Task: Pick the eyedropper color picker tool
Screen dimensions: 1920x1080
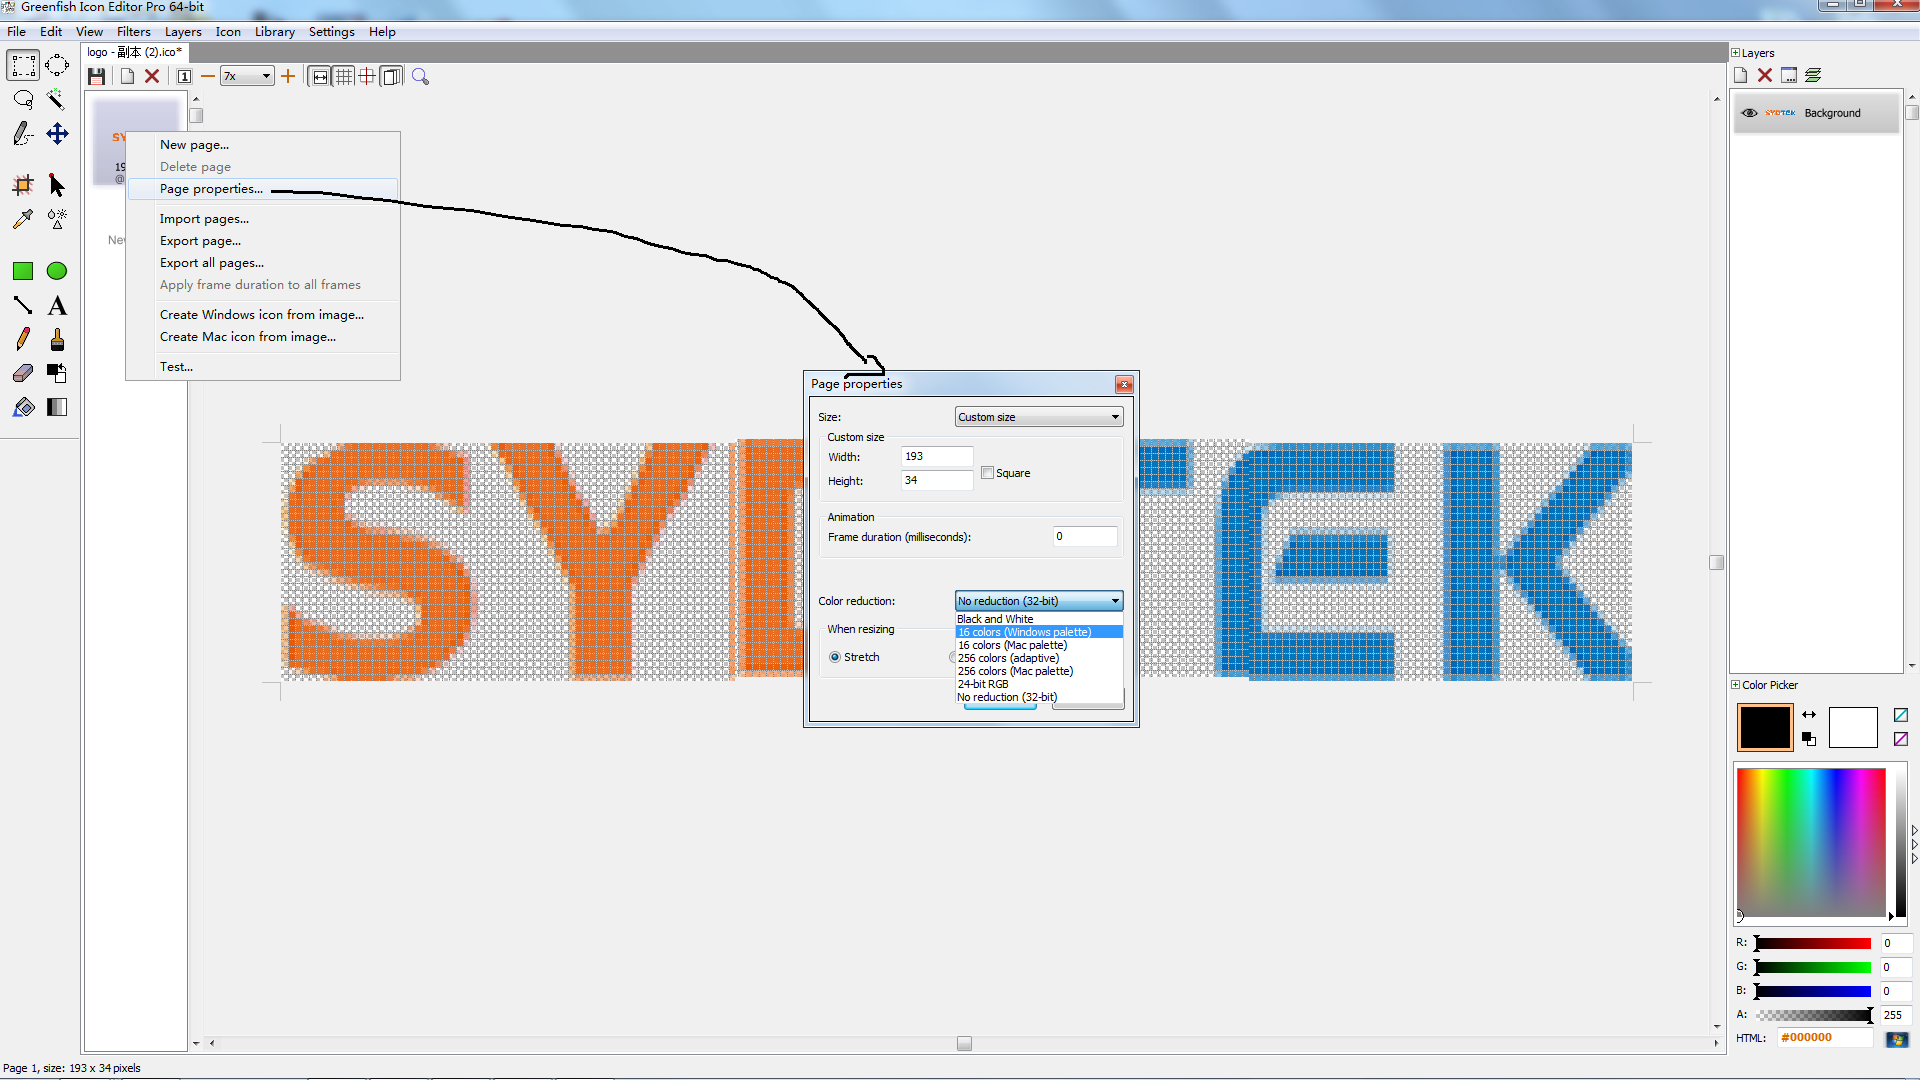Action: pyautogui.click(x=23, y=219)
